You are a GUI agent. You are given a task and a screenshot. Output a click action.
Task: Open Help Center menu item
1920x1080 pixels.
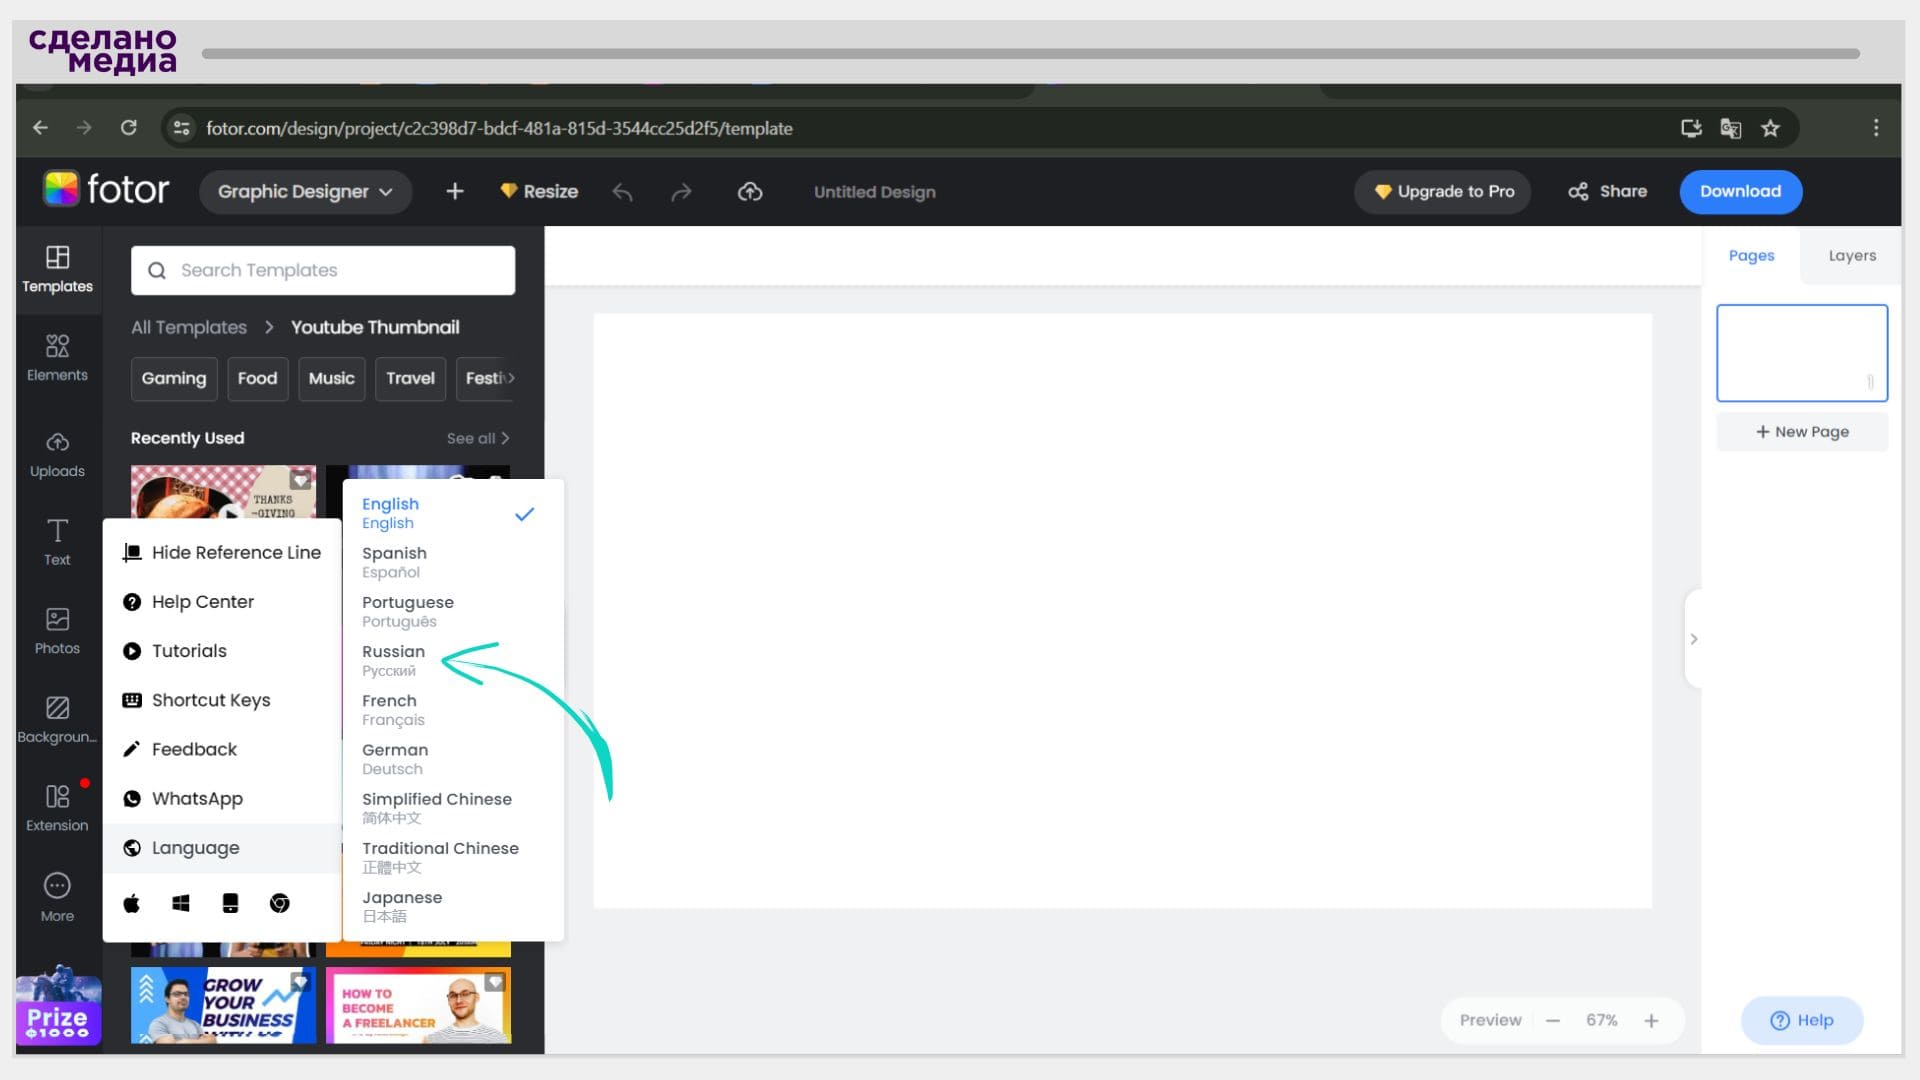click(222, 602)
